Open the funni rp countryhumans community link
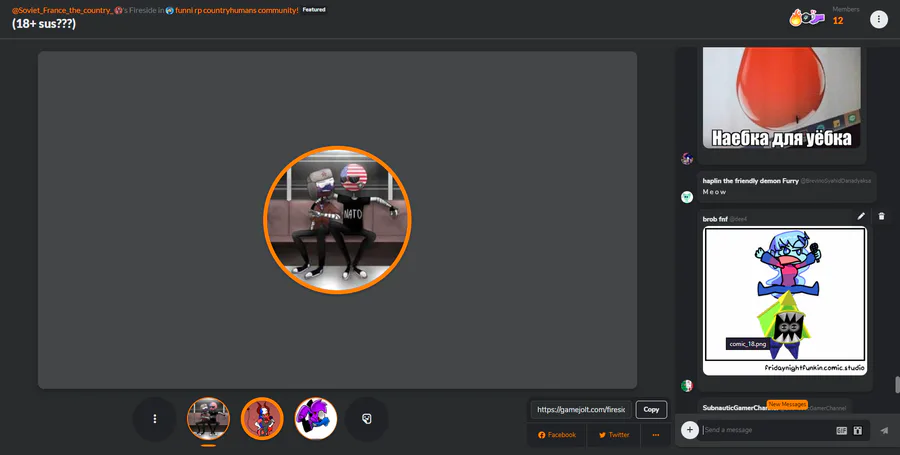Screen dimensions: 900x455 [x=236, y=10]
